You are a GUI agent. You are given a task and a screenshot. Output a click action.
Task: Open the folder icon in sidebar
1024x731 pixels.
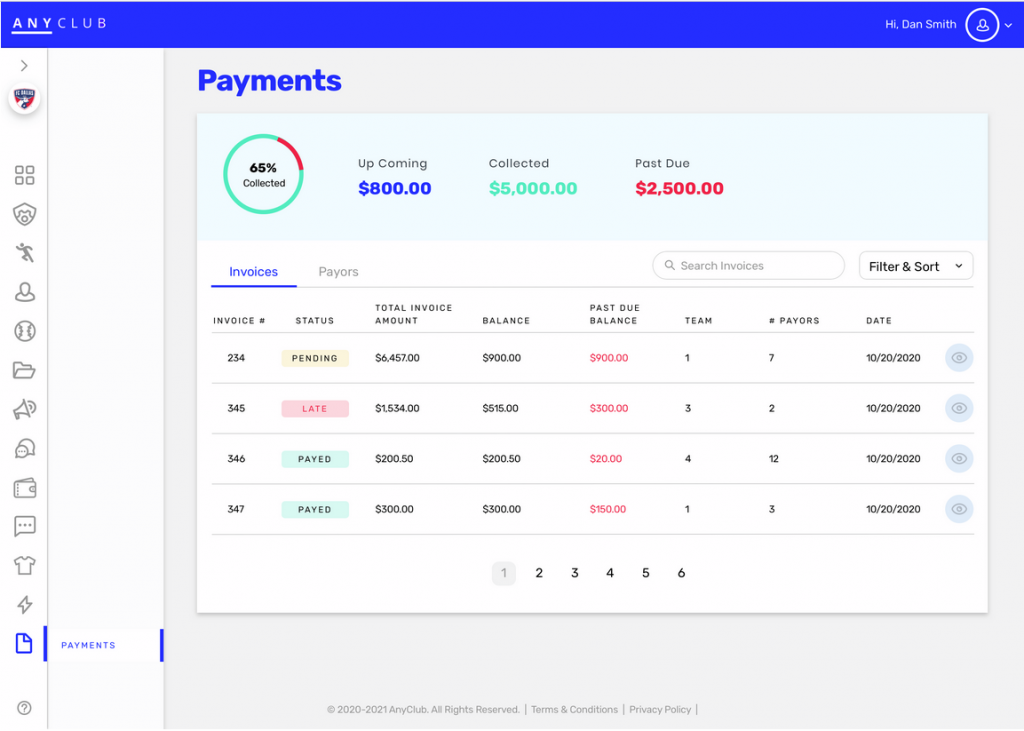(24, 370)
